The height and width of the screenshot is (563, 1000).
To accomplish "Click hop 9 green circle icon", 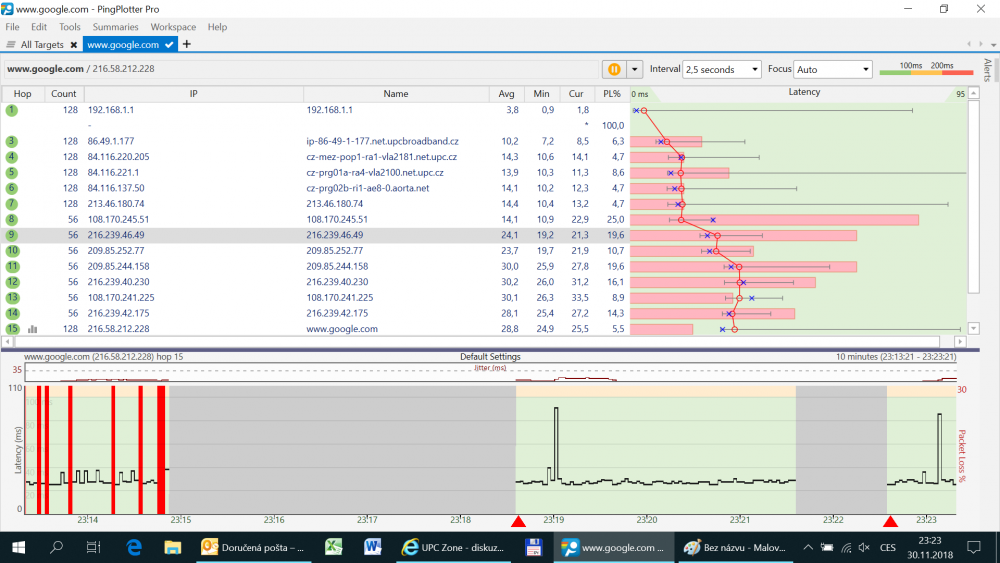I will click(11, 235).
